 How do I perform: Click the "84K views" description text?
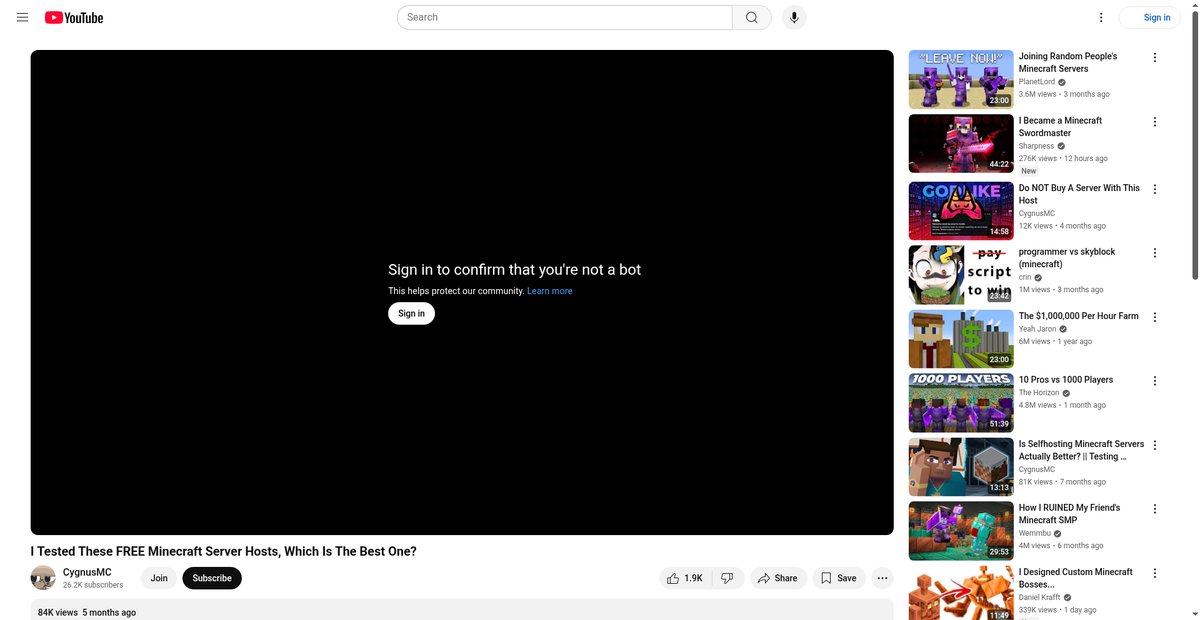(58, 612)
